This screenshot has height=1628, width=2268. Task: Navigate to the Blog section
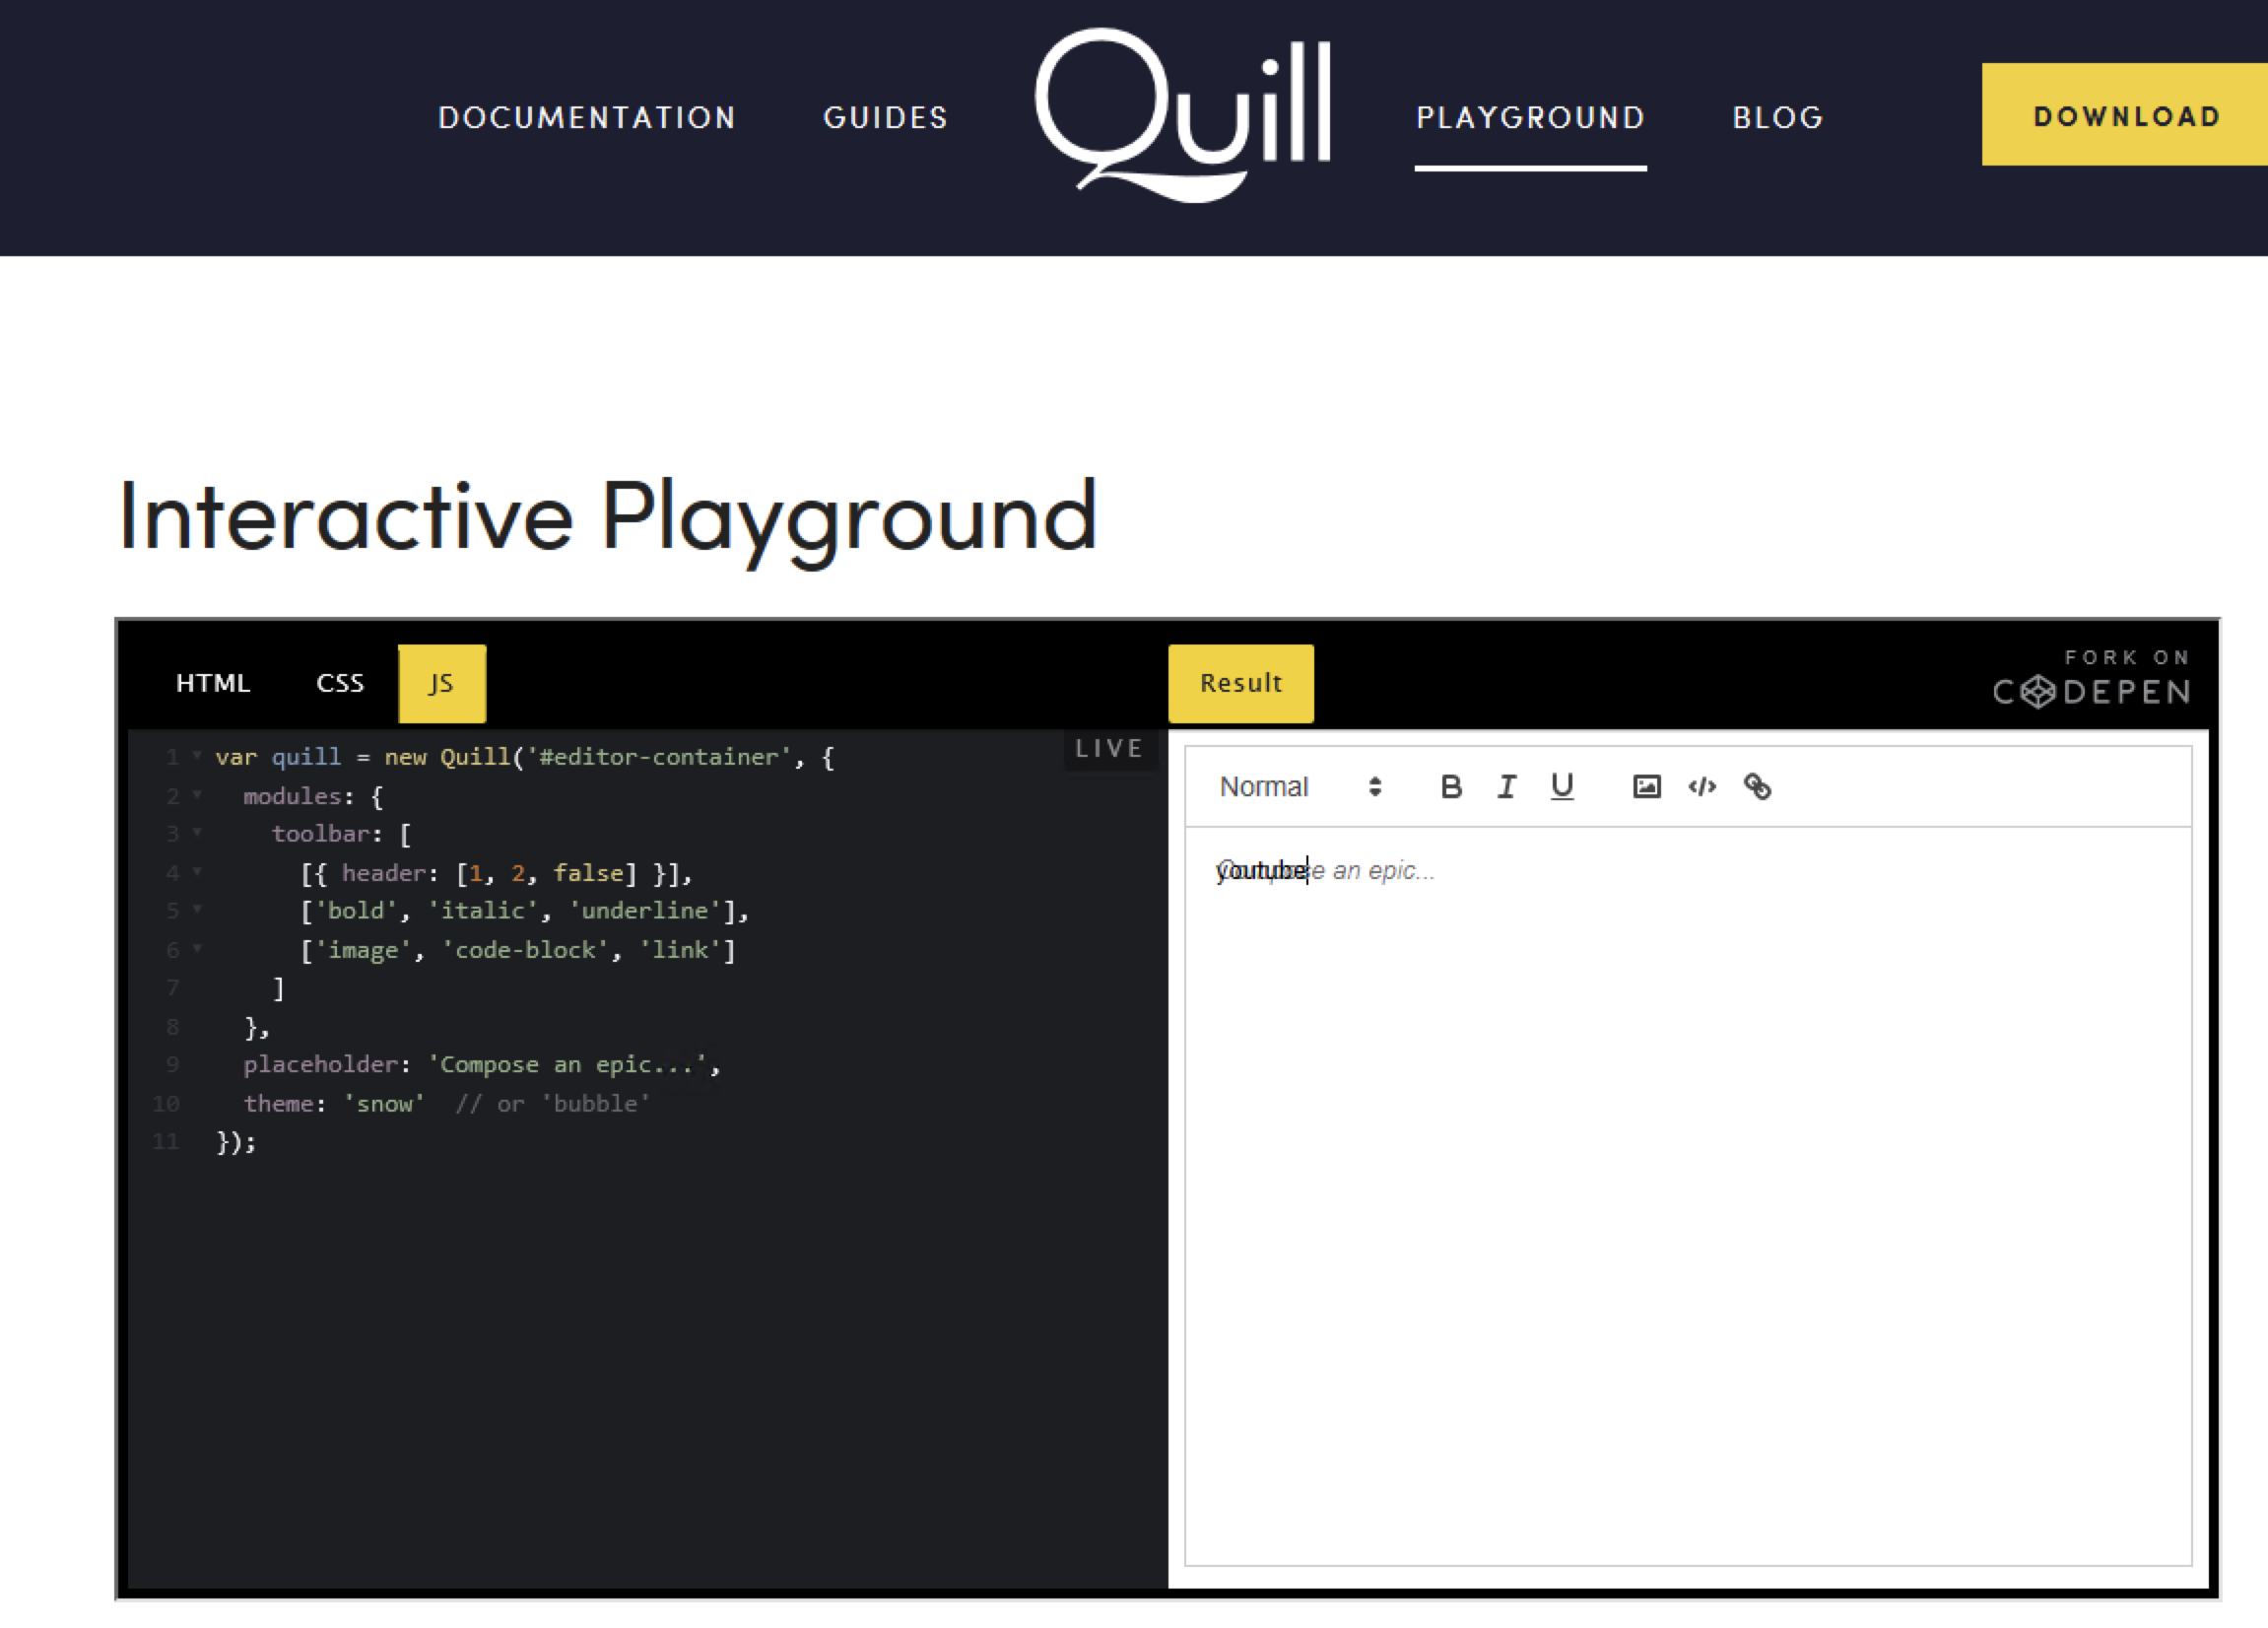point(1777,117)
